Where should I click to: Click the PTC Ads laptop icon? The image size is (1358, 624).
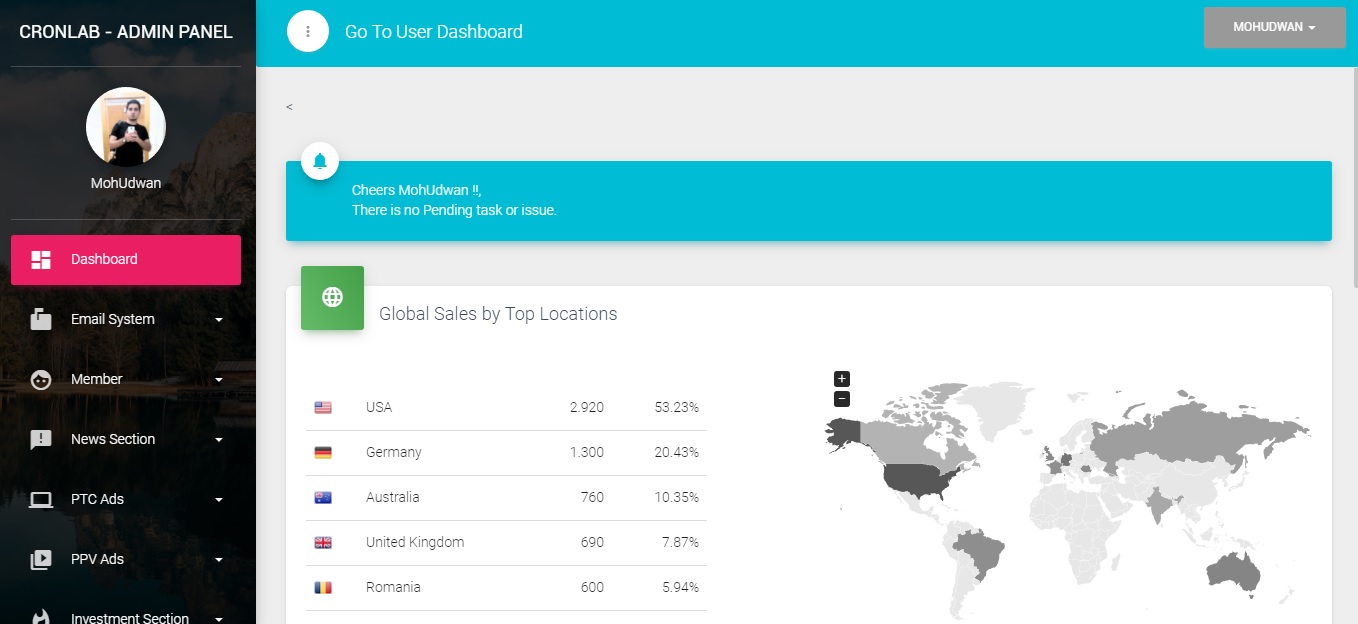41,499
